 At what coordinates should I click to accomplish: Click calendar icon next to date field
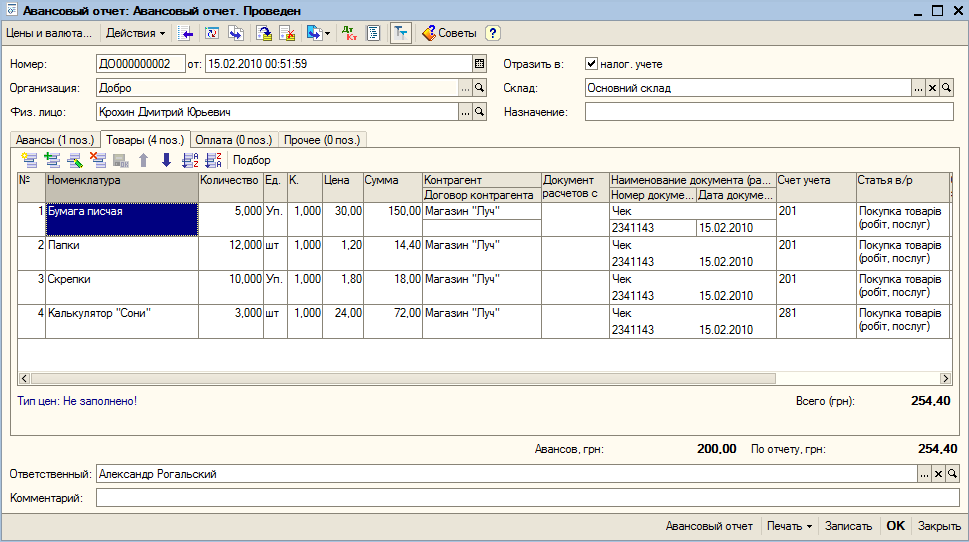pos(480,64)
